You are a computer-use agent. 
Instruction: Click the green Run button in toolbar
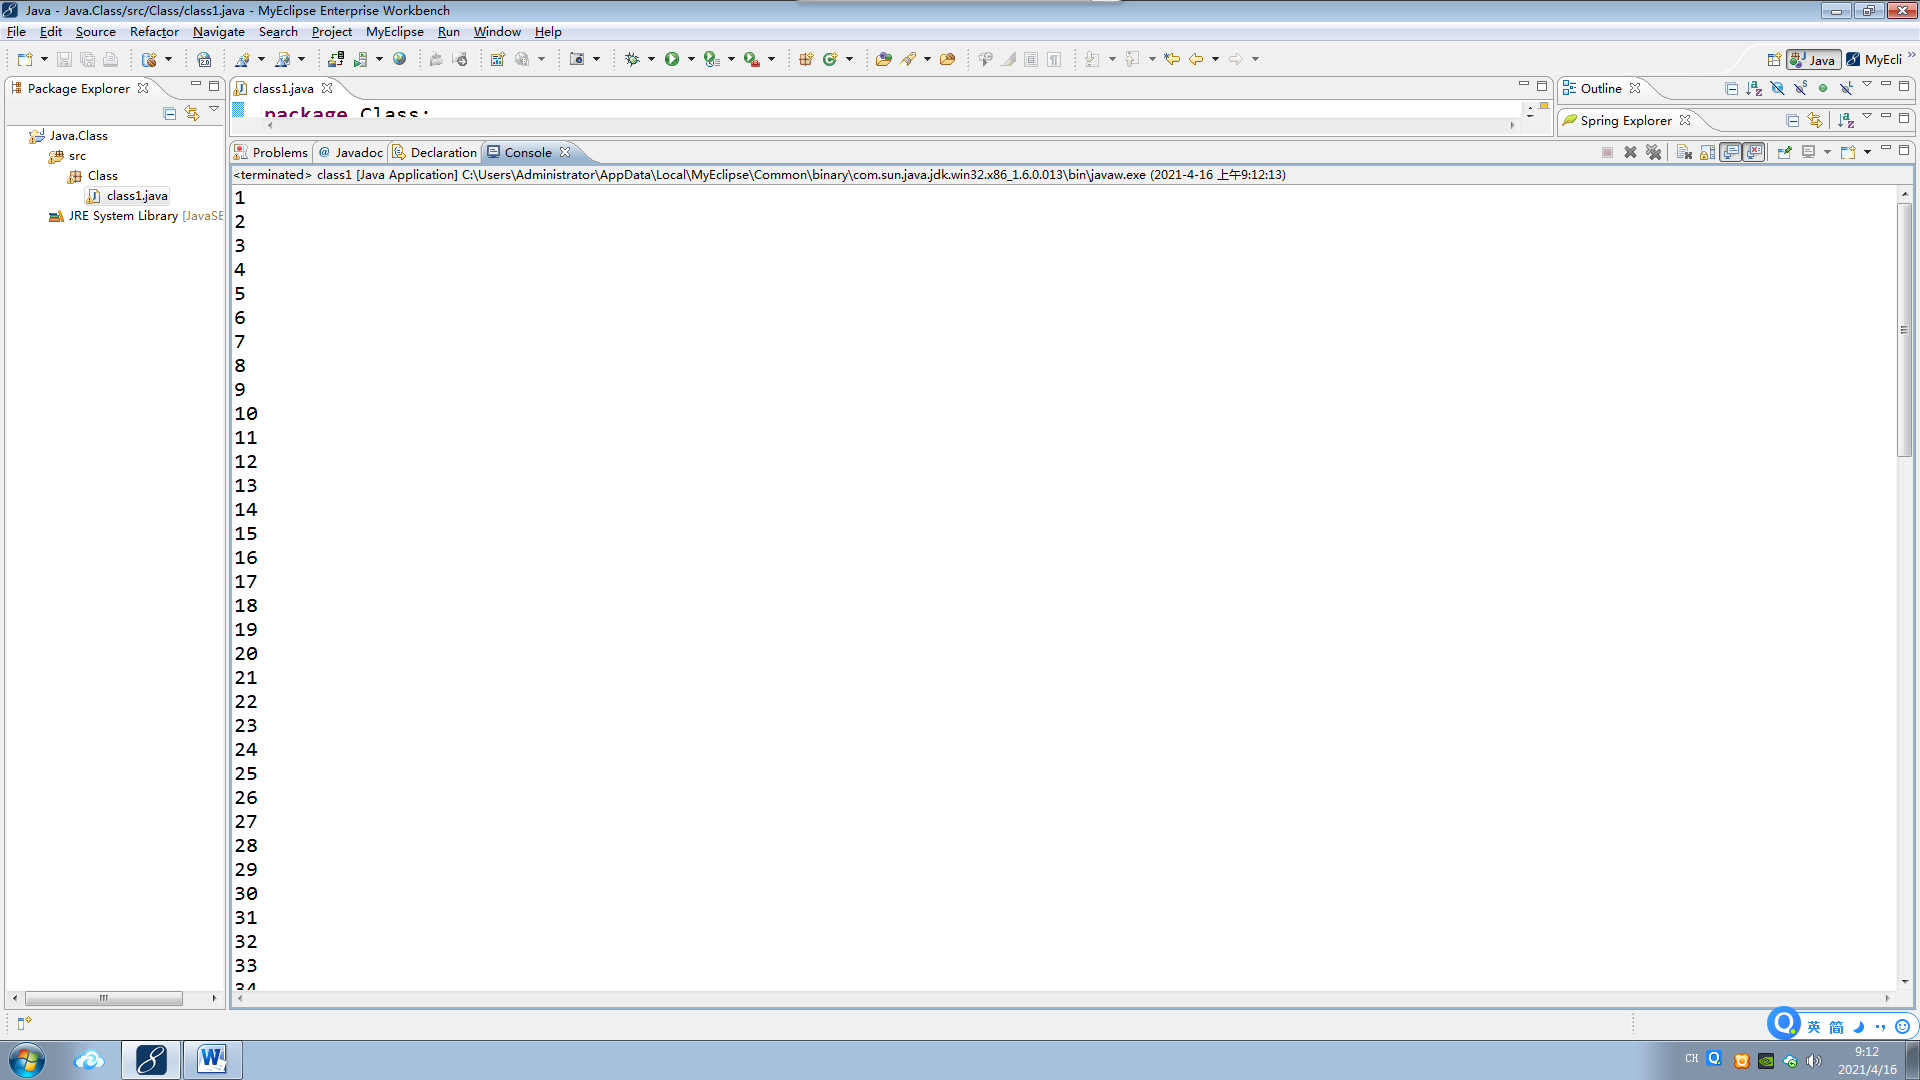(671, 59)
